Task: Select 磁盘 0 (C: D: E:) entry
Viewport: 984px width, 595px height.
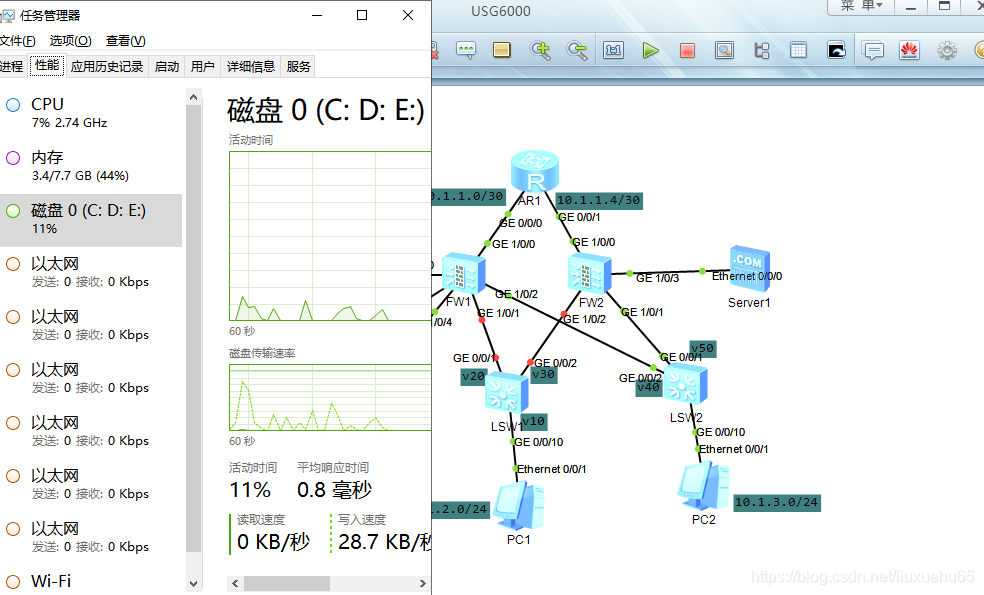Action: coord(91,220)
